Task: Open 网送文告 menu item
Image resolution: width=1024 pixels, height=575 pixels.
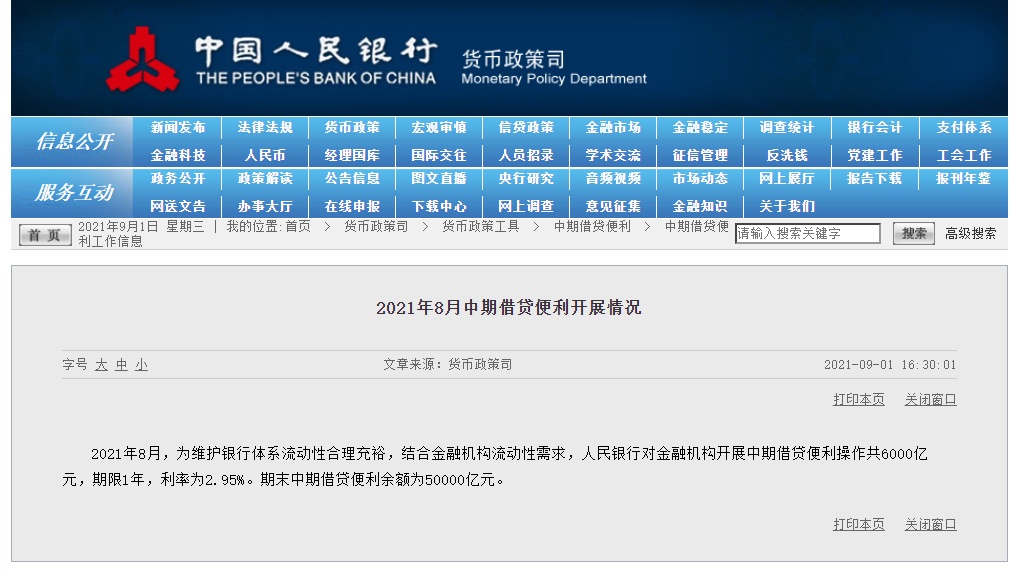Action: point(178,206)
